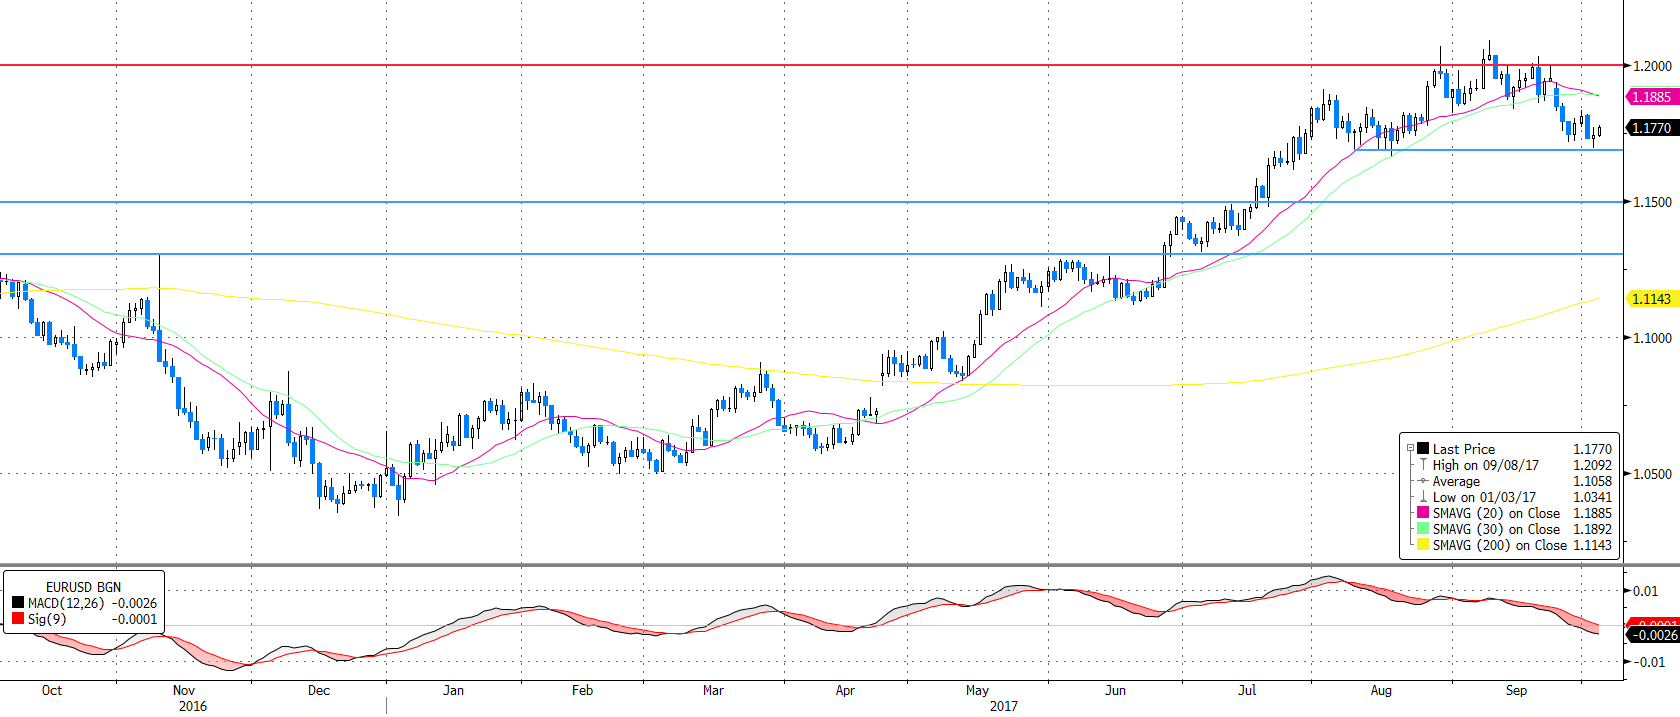The image size is (1680, 717).
Task: Click the 1.1000 axis label
Action: point(1652,338)
